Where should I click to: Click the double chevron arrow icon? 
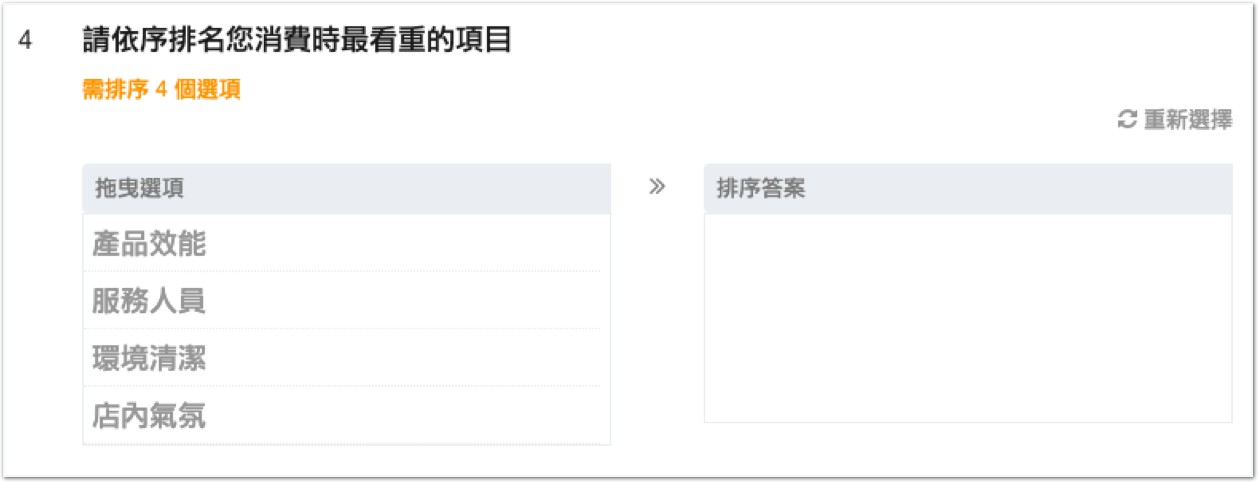pyautogui.click(x=657, y=186)
